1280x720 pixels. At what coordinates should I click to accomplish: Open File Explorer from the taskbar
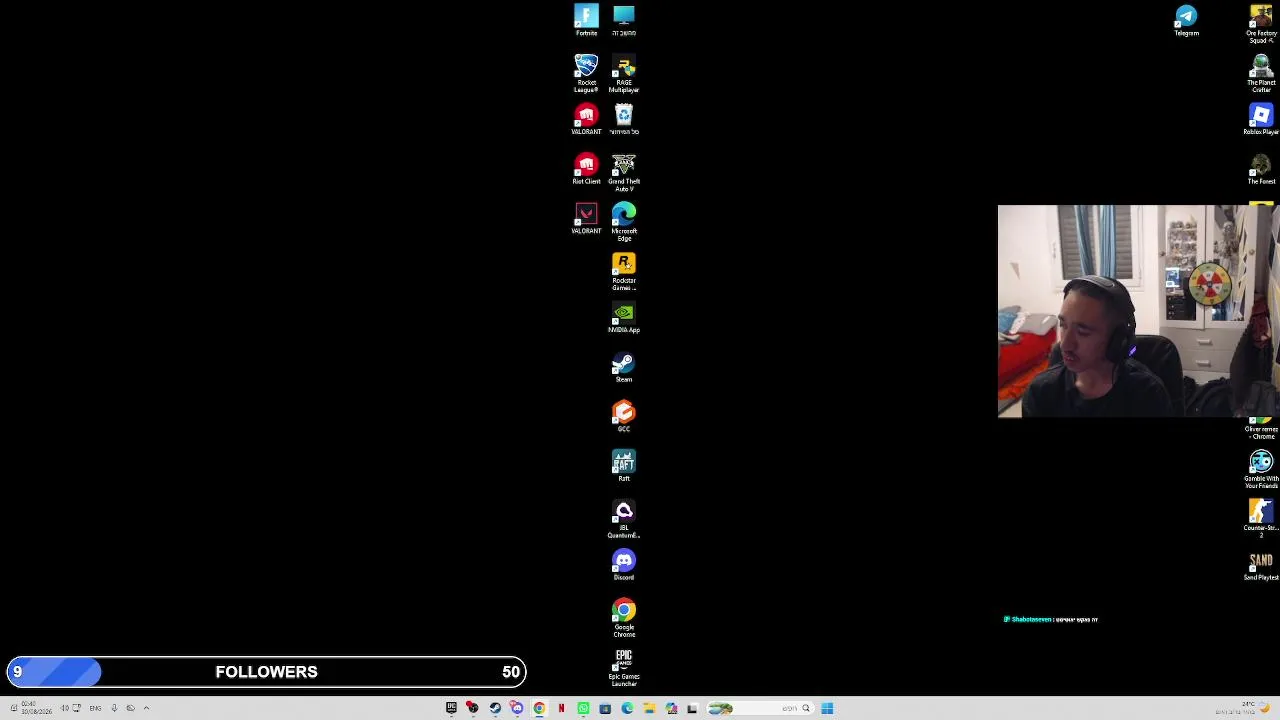pyautogui.click(x=649, y=708)
